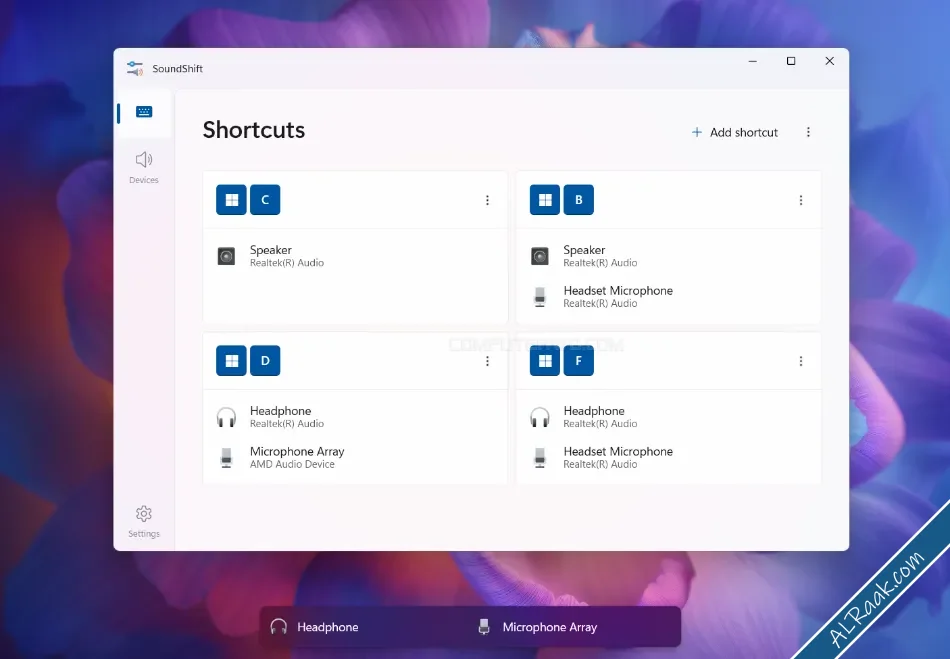Viewport: 950px width, 659px height.
Task: Click the headphone icon in Win+D card
Action: coord(226,417)
